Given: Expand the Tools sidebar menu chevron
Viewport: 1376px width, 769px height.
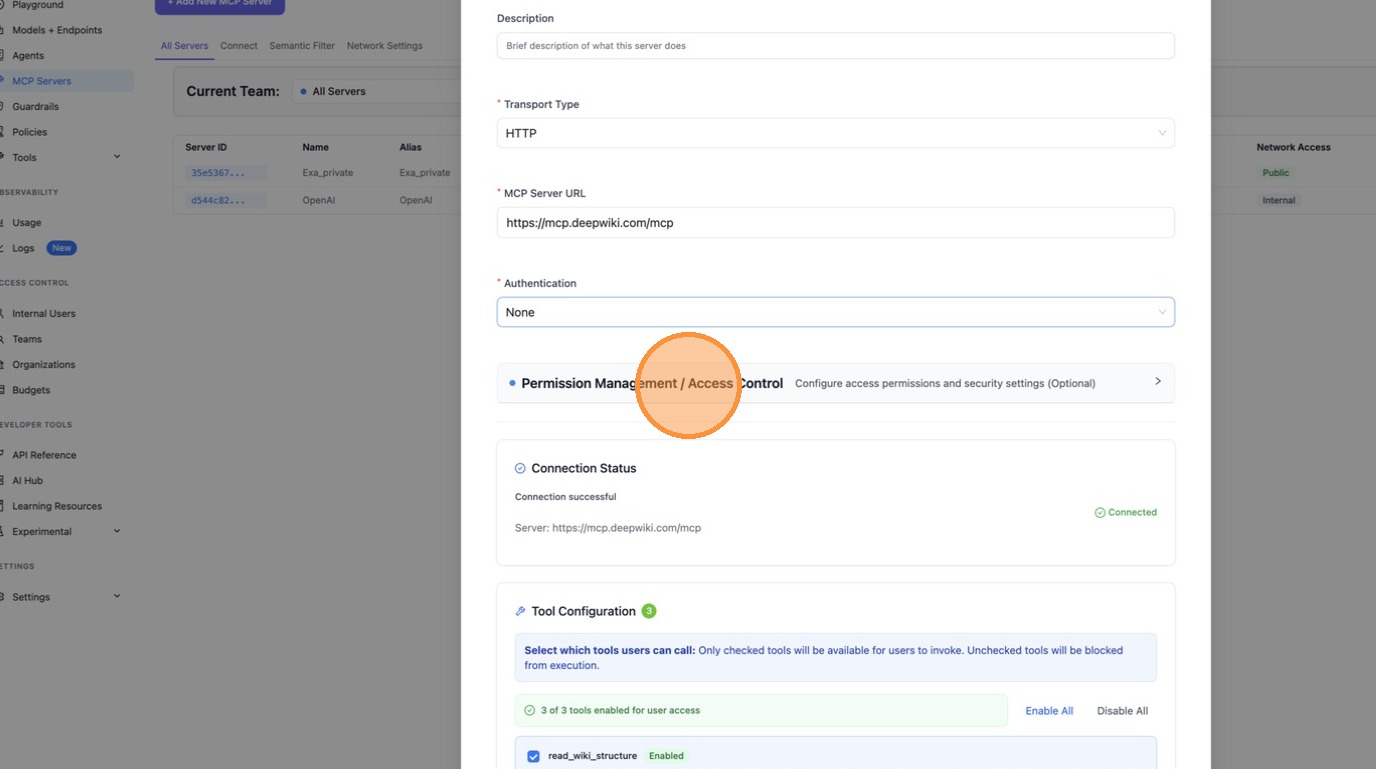Looking at the screenshot, I should (x=117, y=157).
